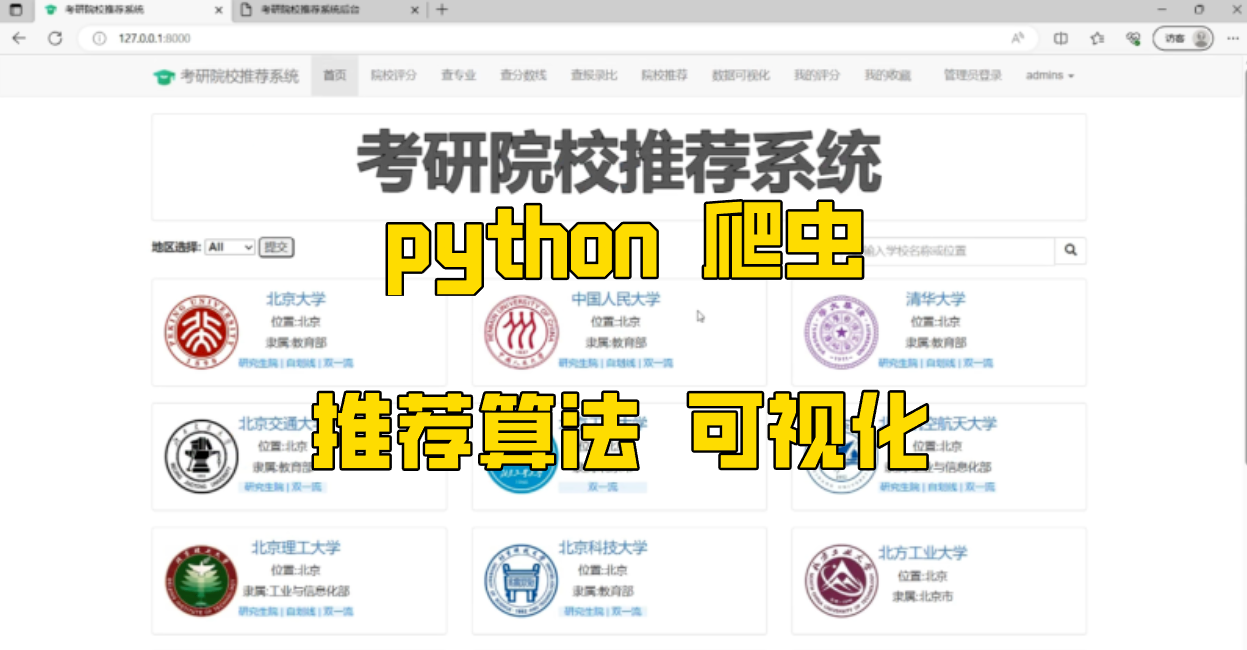Open 院校评分 in the navbar

point(393,76)
